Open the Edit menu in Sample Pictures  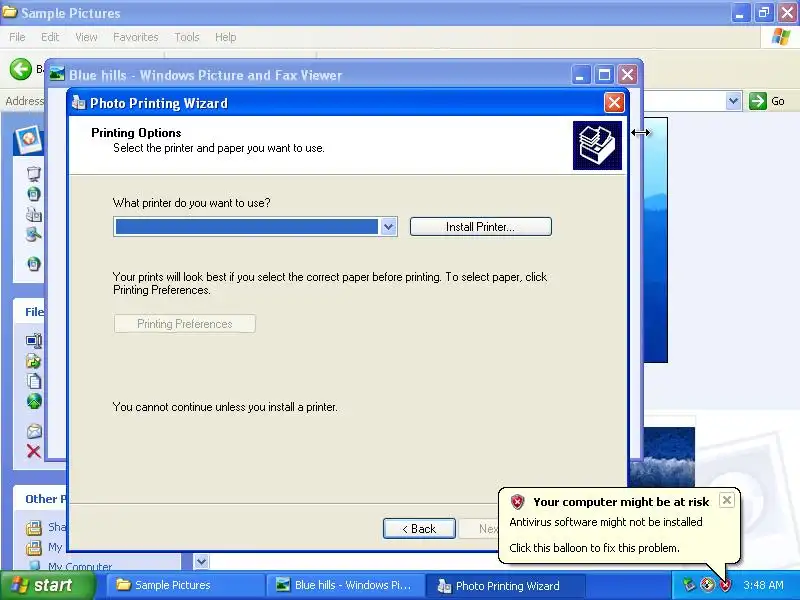click(x=50, y=37)
